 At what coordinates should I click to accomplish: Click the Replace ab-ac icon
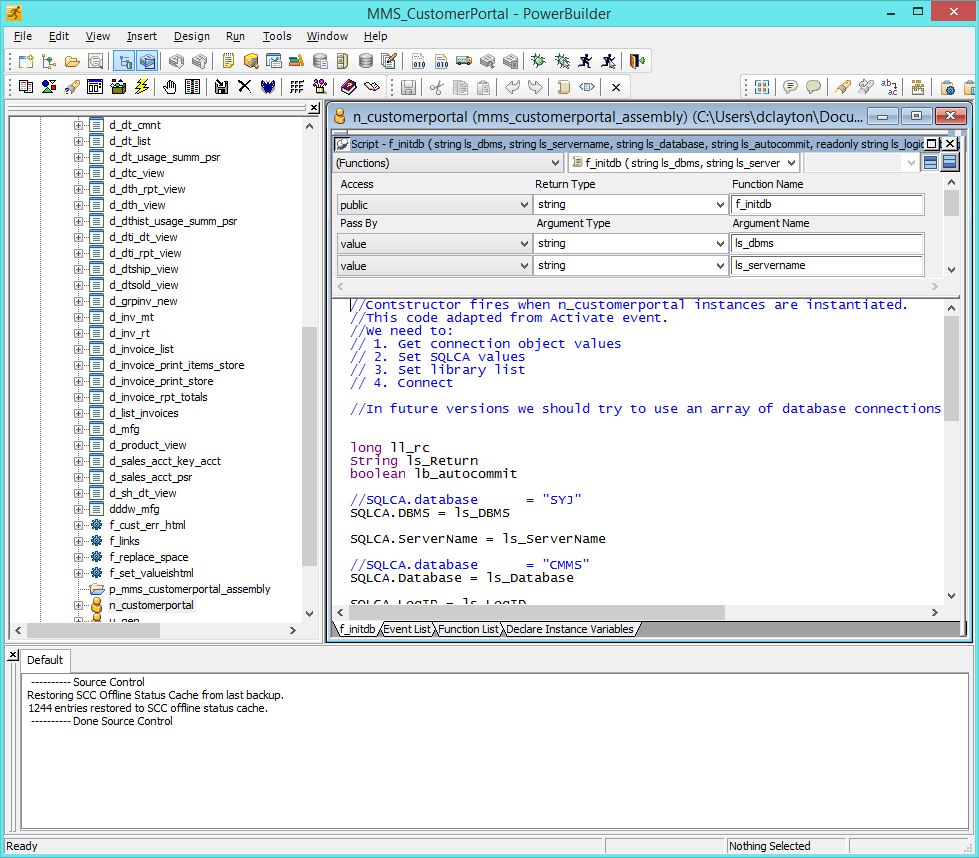[889, 87]
